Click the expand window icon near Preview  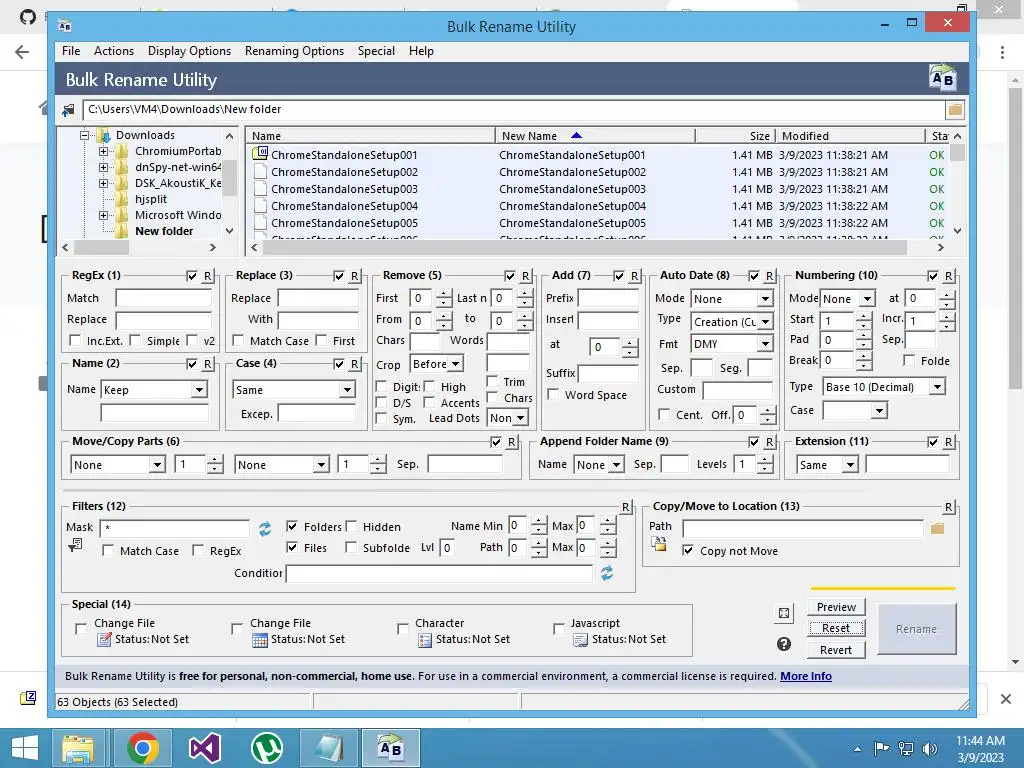[x=784, y=613]
